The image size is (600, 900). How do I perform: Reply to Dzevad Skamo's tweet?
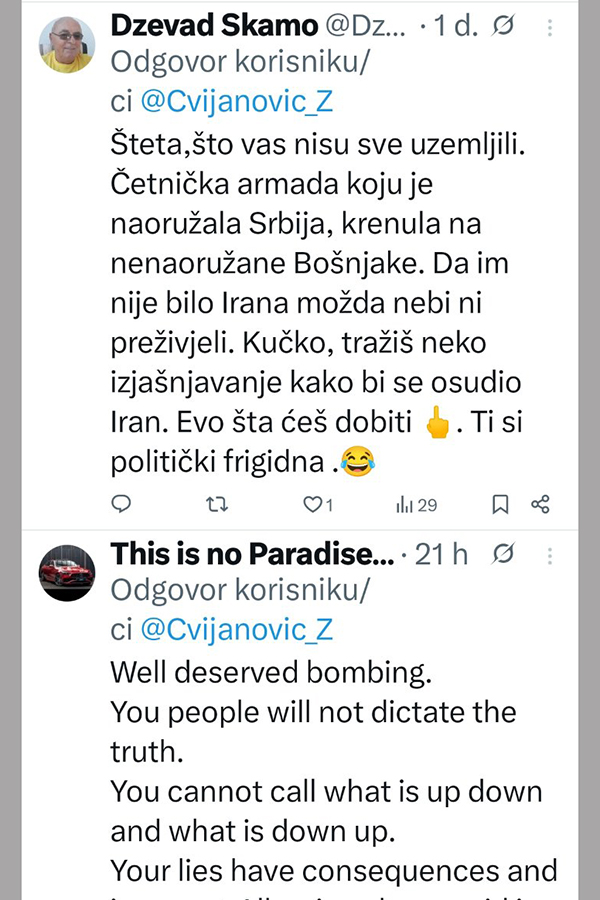click(120, 505)
